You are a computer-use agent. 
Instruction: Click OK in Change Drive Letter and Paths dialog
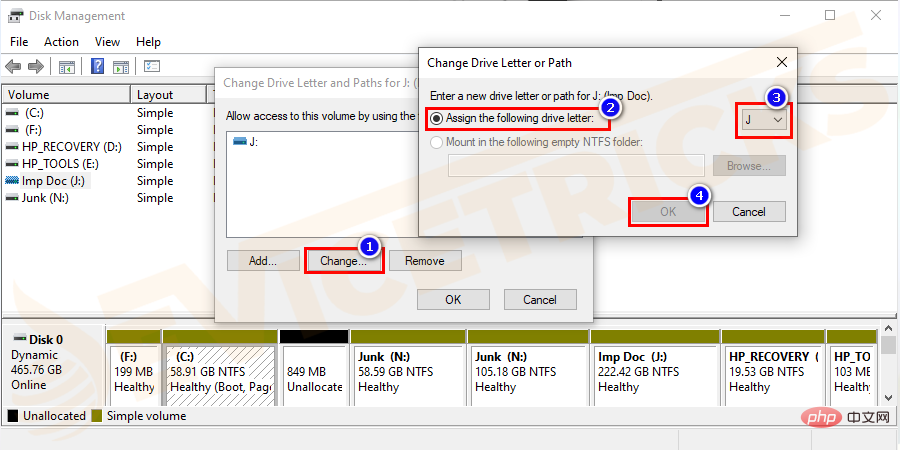click(453, 300)
